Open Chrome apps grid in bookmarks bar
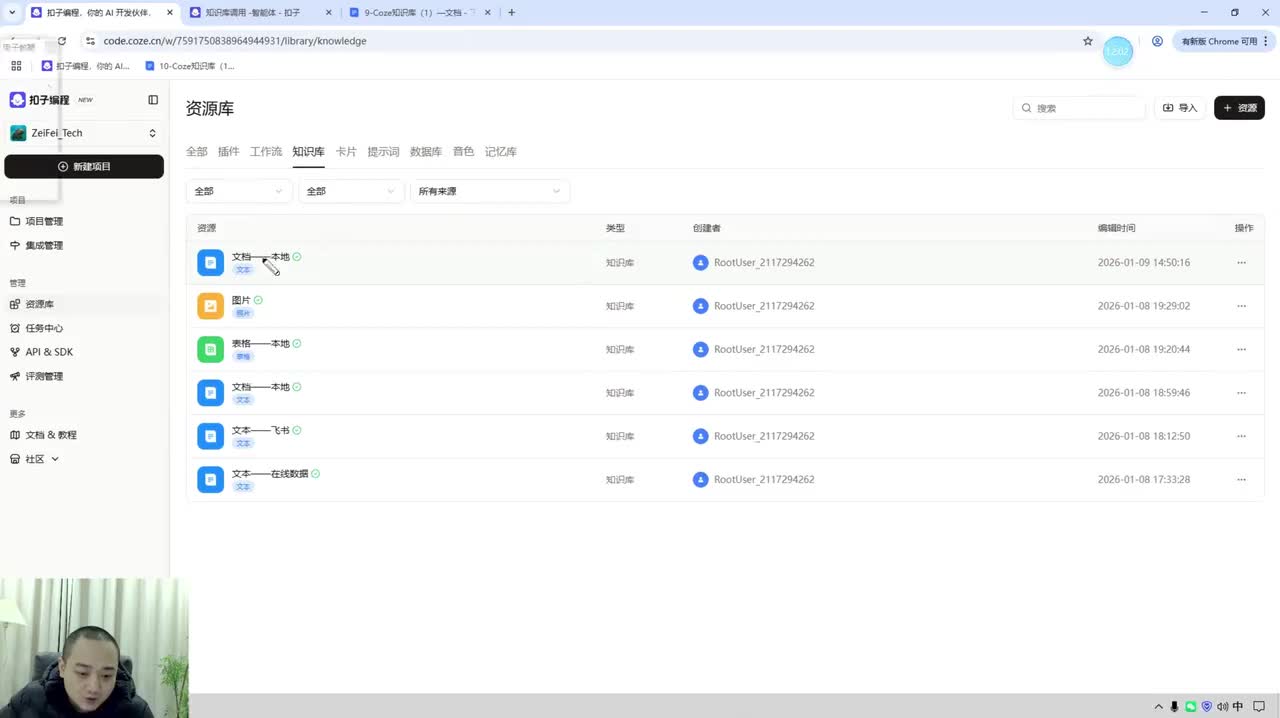 coord(16,66)
